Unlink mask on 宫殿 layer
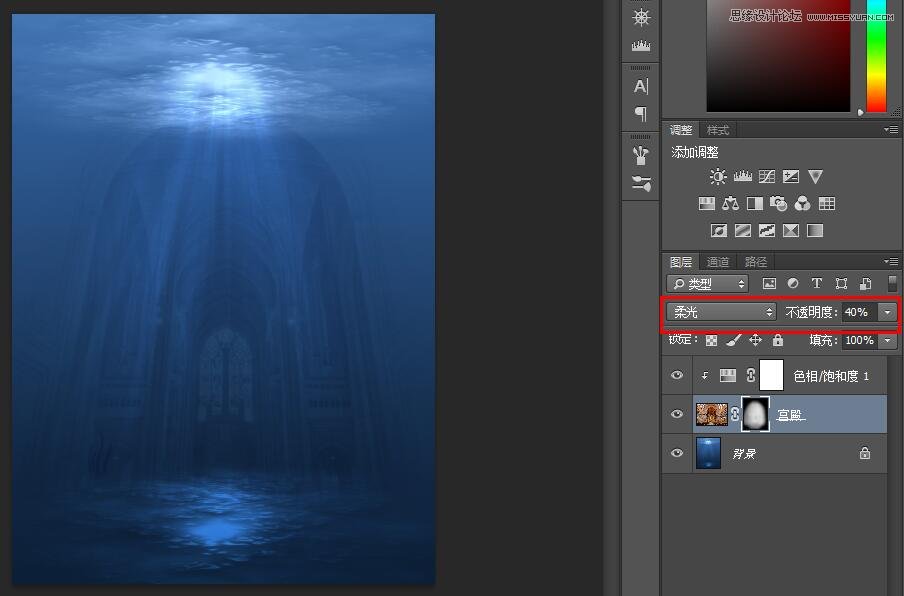Screen dimensions: 904x596 coord(735,414)
